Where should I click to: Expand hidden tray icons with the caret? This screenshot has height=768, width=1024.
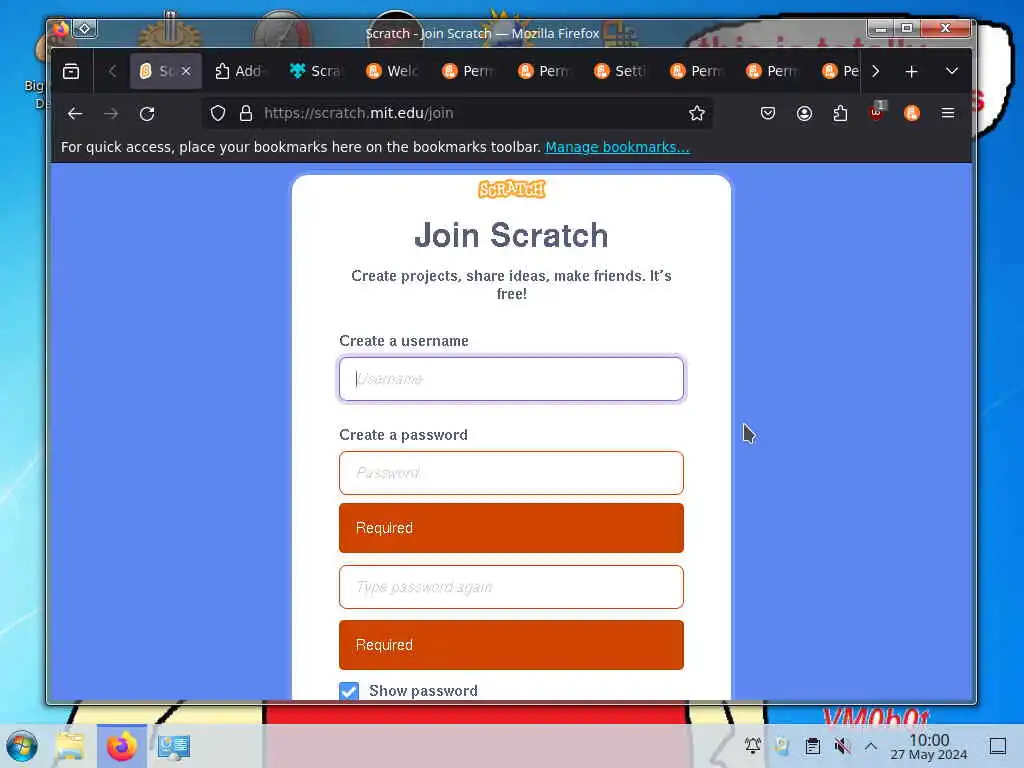tap(871, 745)
